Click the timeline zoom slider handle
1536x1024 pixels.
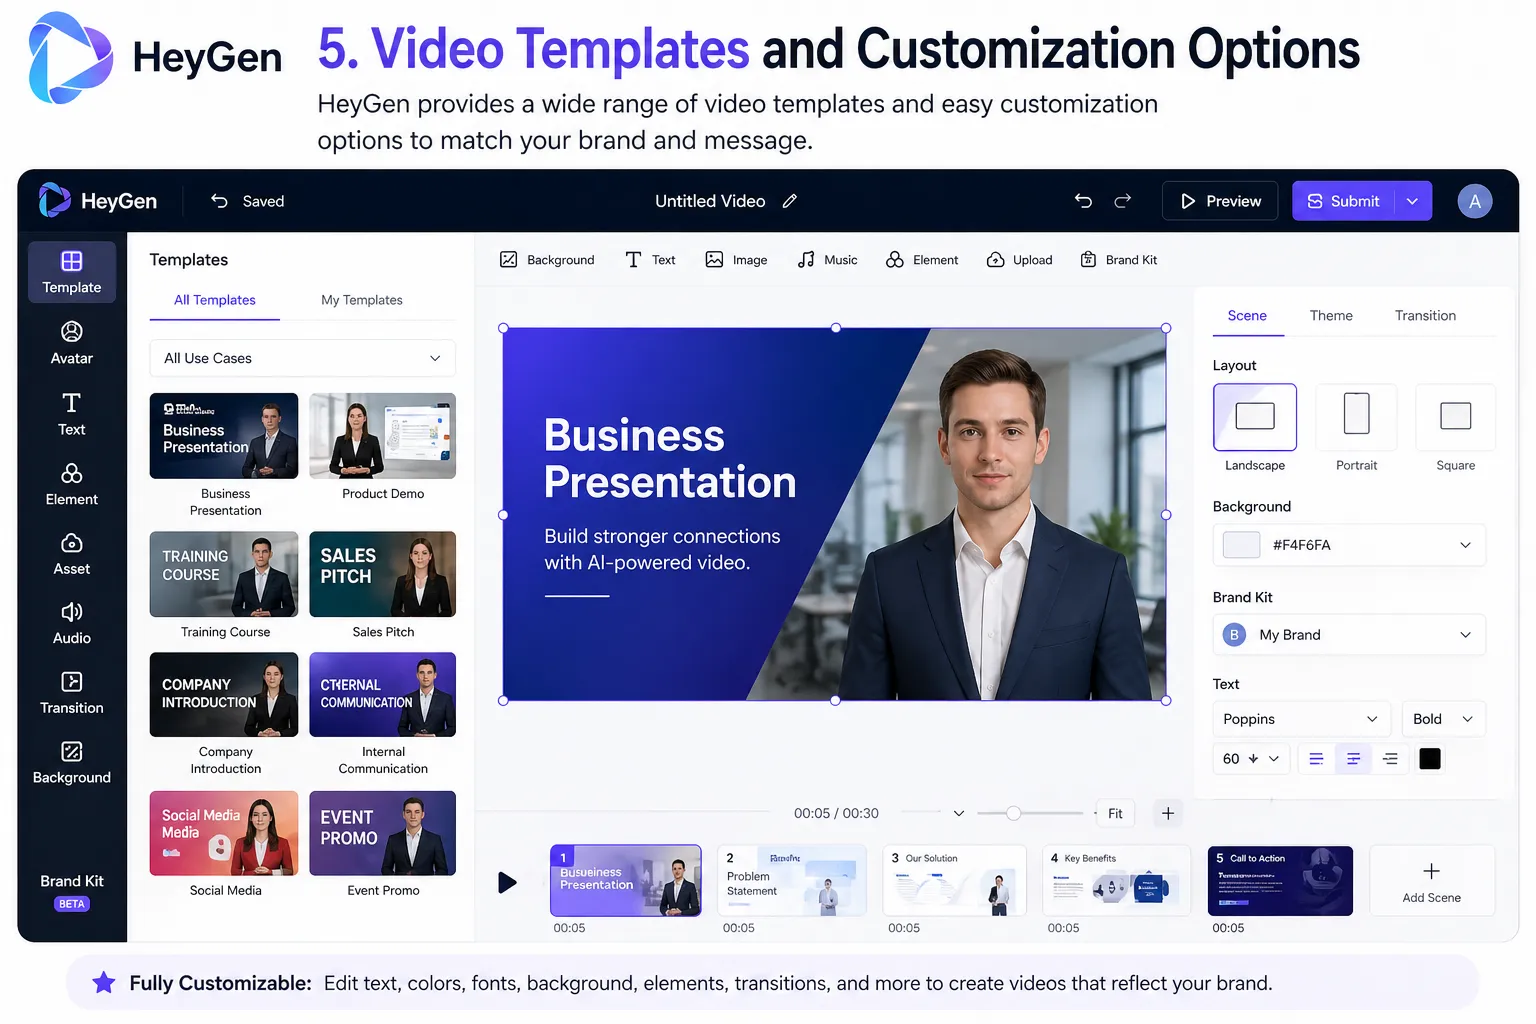1013,813
